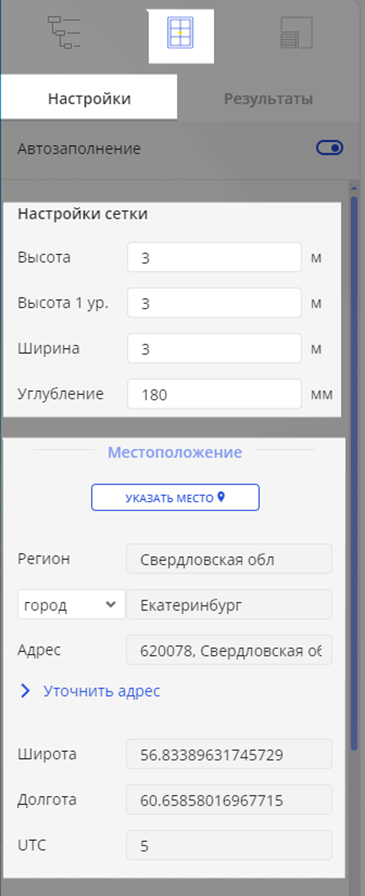Click the Ширина input field
Viewport: 365px width, 896px height.
[214, 349]
